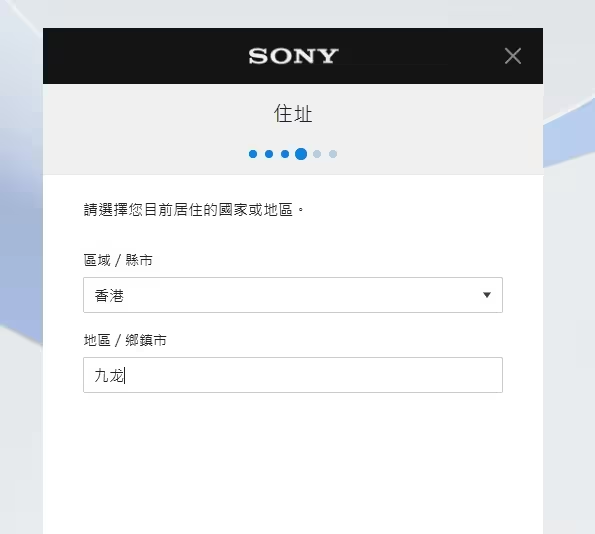Select the first progress step dot
The width and height of the screenshot is (595, 534).
[253, 154]
